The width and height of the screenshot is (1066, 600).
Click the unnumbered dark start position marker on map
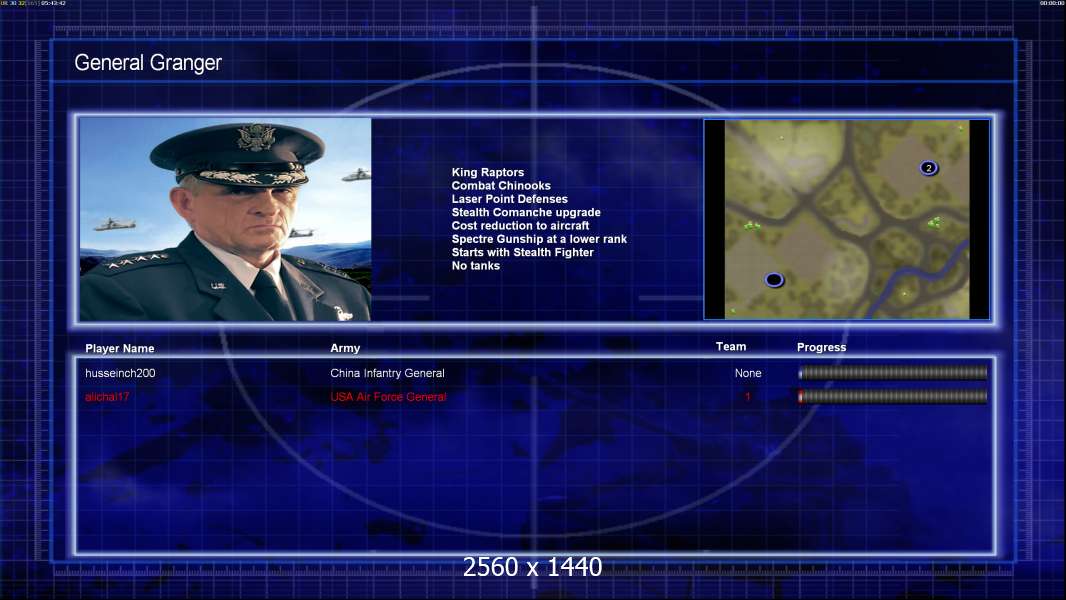click(x=774, y=279)
